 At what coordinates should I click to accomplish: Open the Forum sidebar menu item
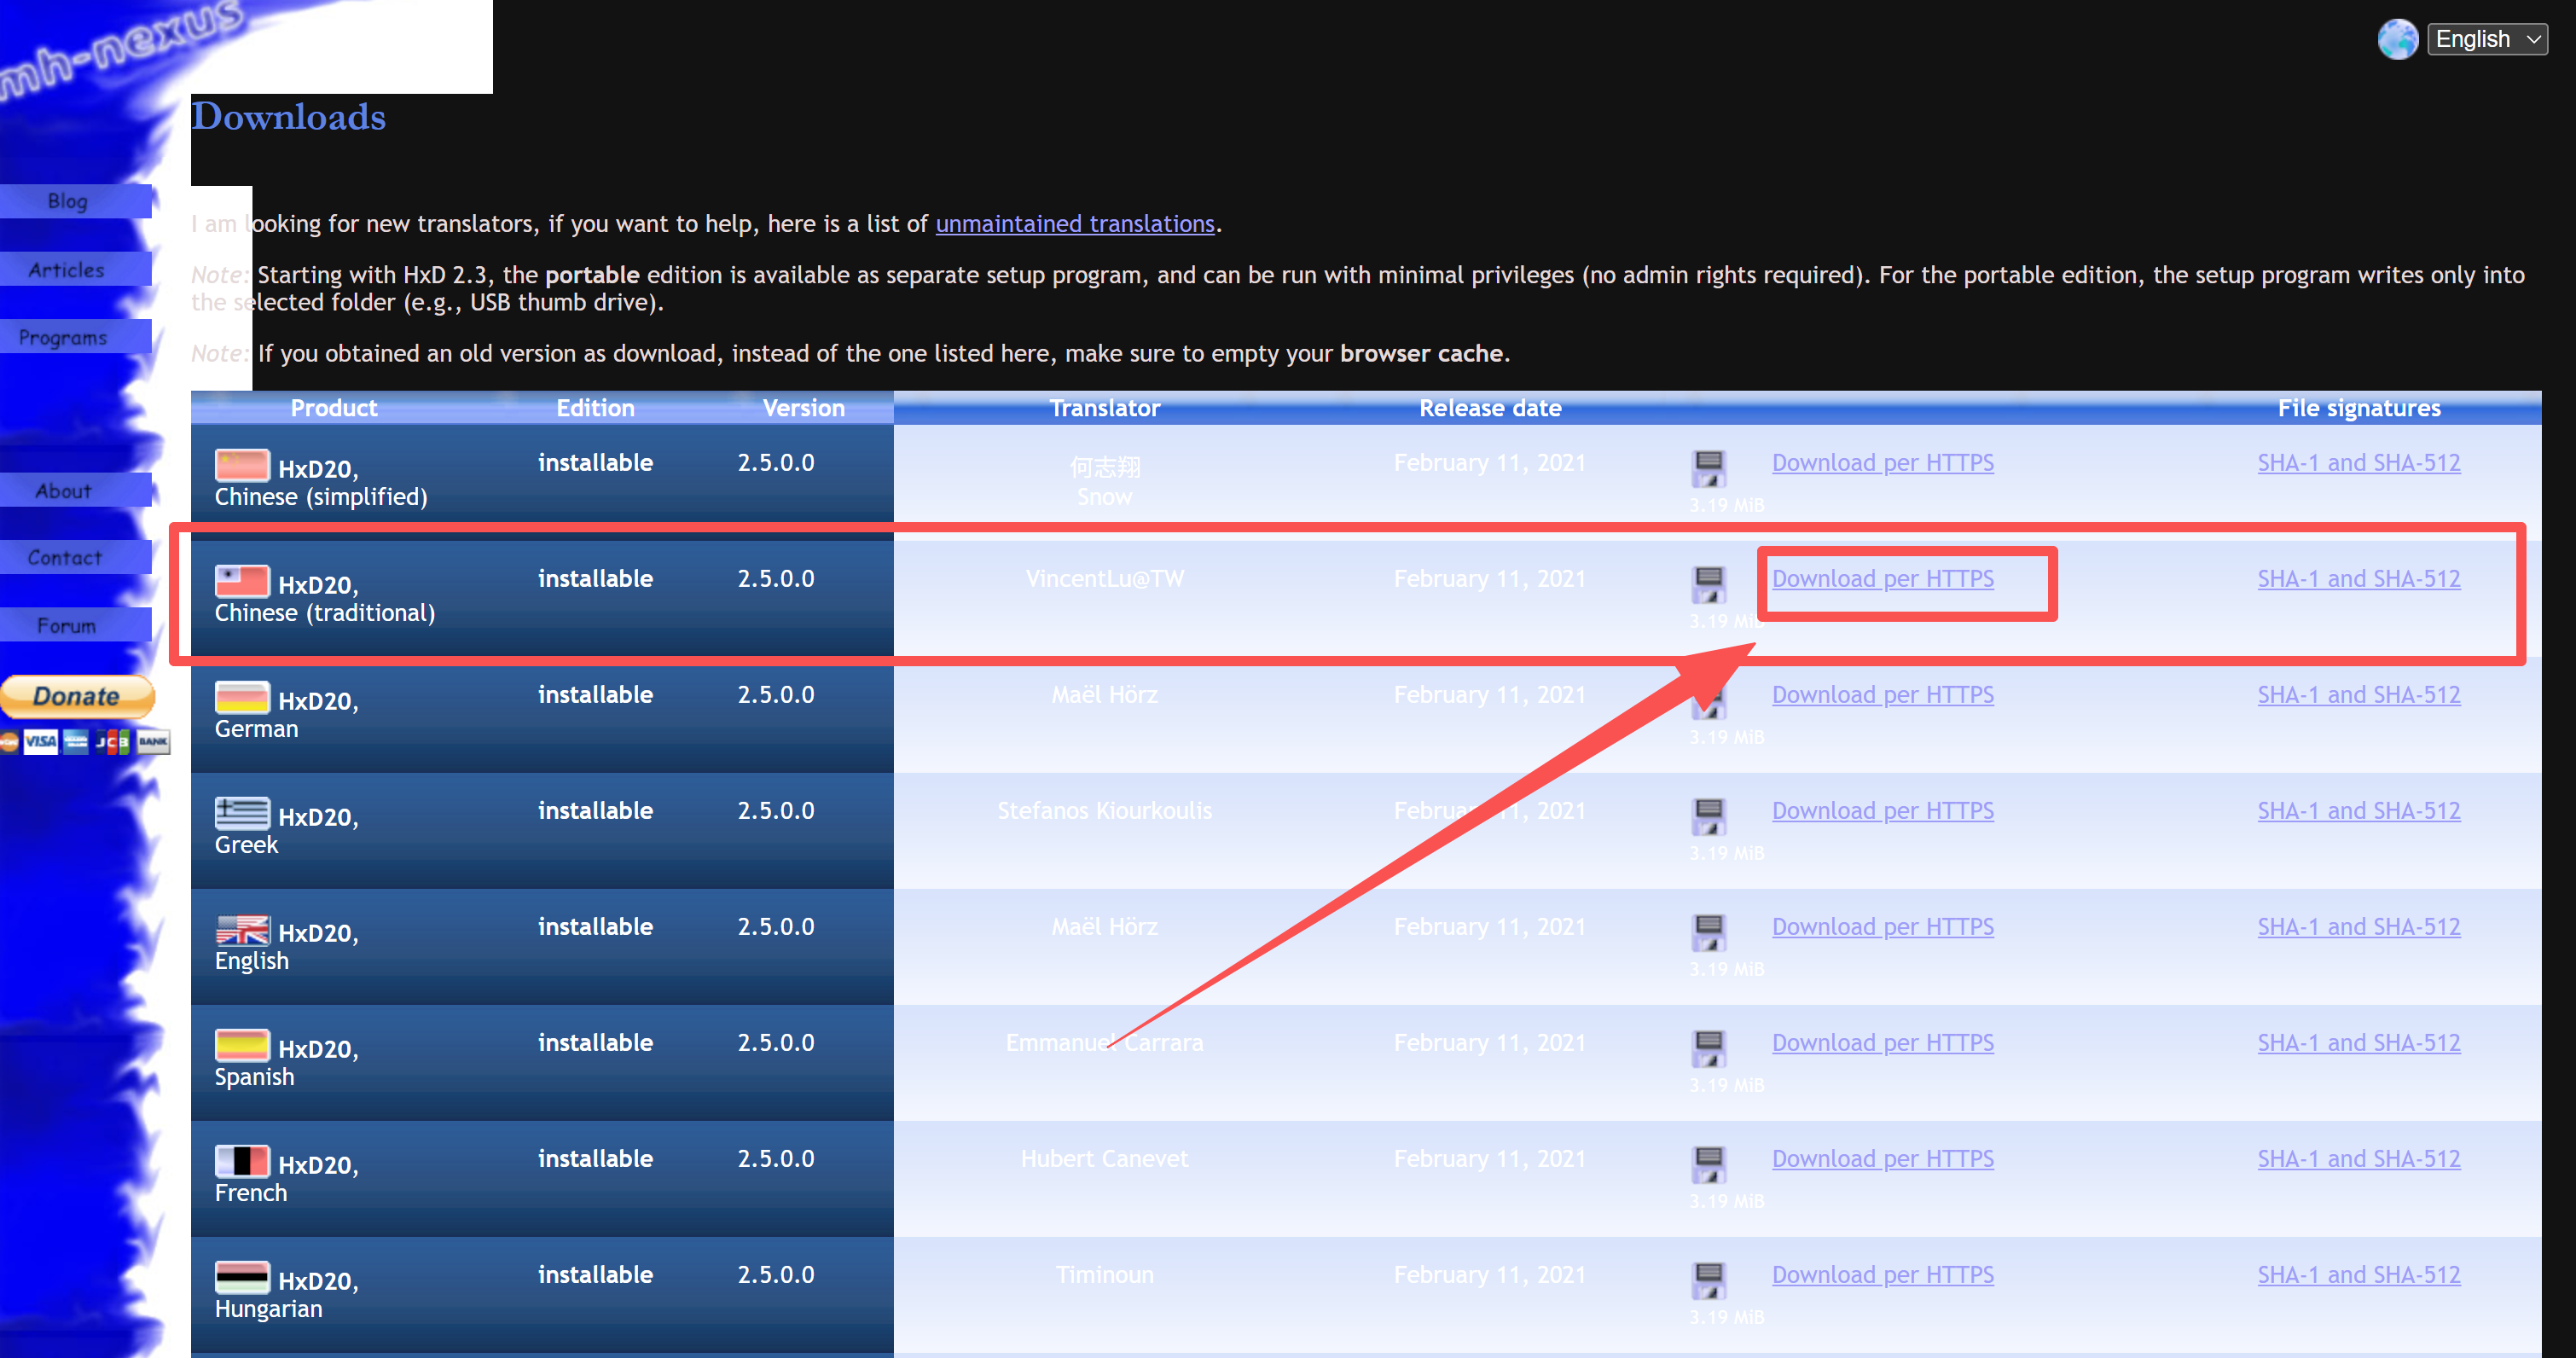(x=67, y=625)
